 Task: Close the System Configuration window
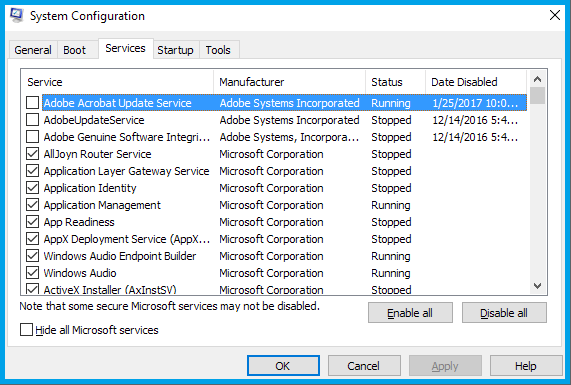[555, 15]
